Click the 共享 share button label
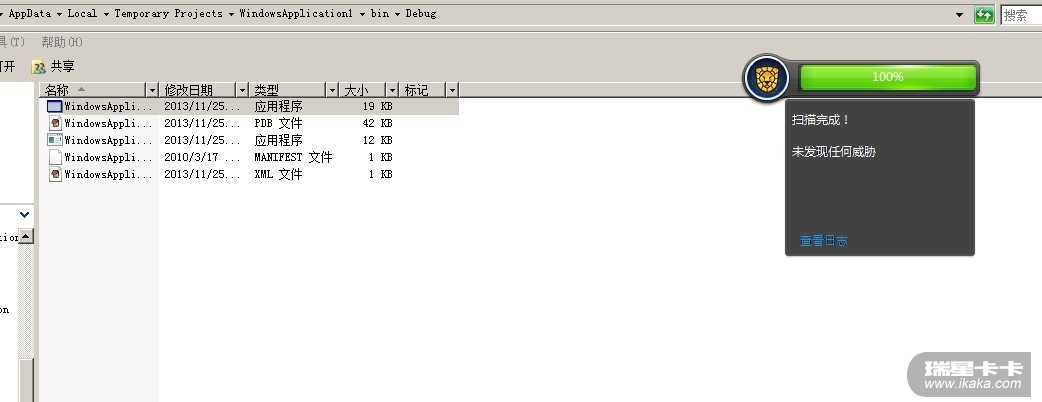The width and height of the screenshot is (1042, 402). [x=62, y=66]
